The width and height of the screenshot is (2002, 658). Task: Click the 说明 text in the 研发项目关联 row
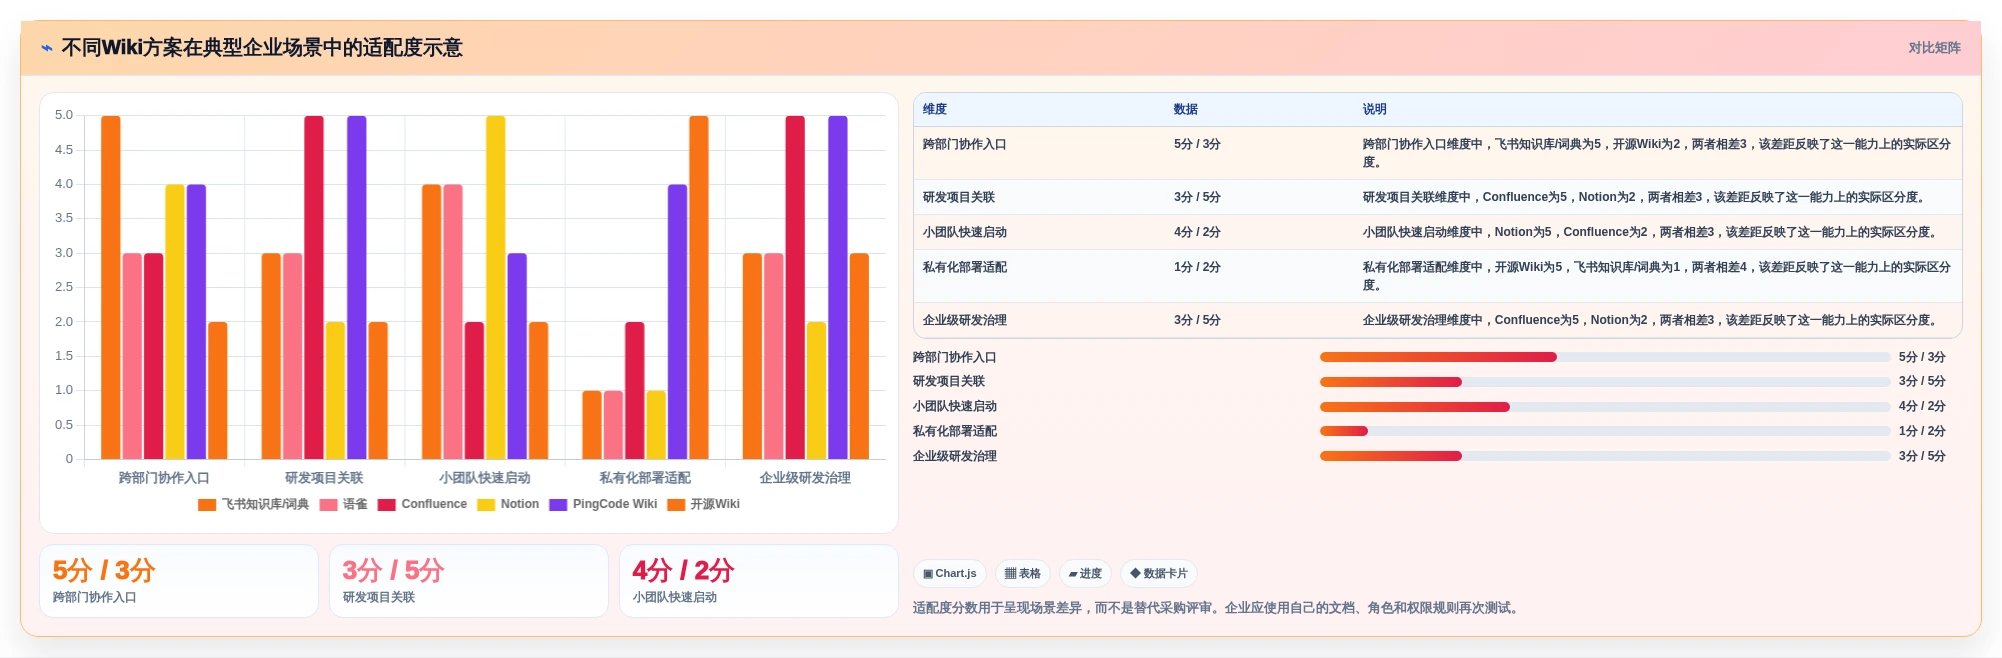pos(1646,197)
